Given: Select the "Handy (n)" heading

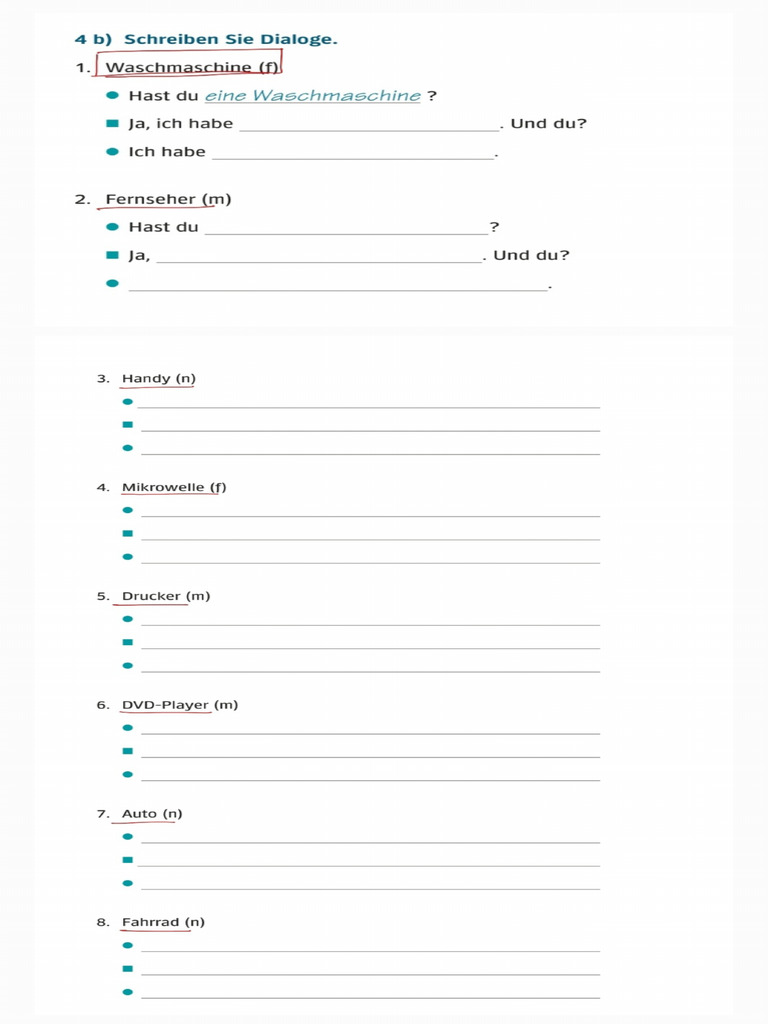Looking at the screenshot, I should click(x=158, y=379).
